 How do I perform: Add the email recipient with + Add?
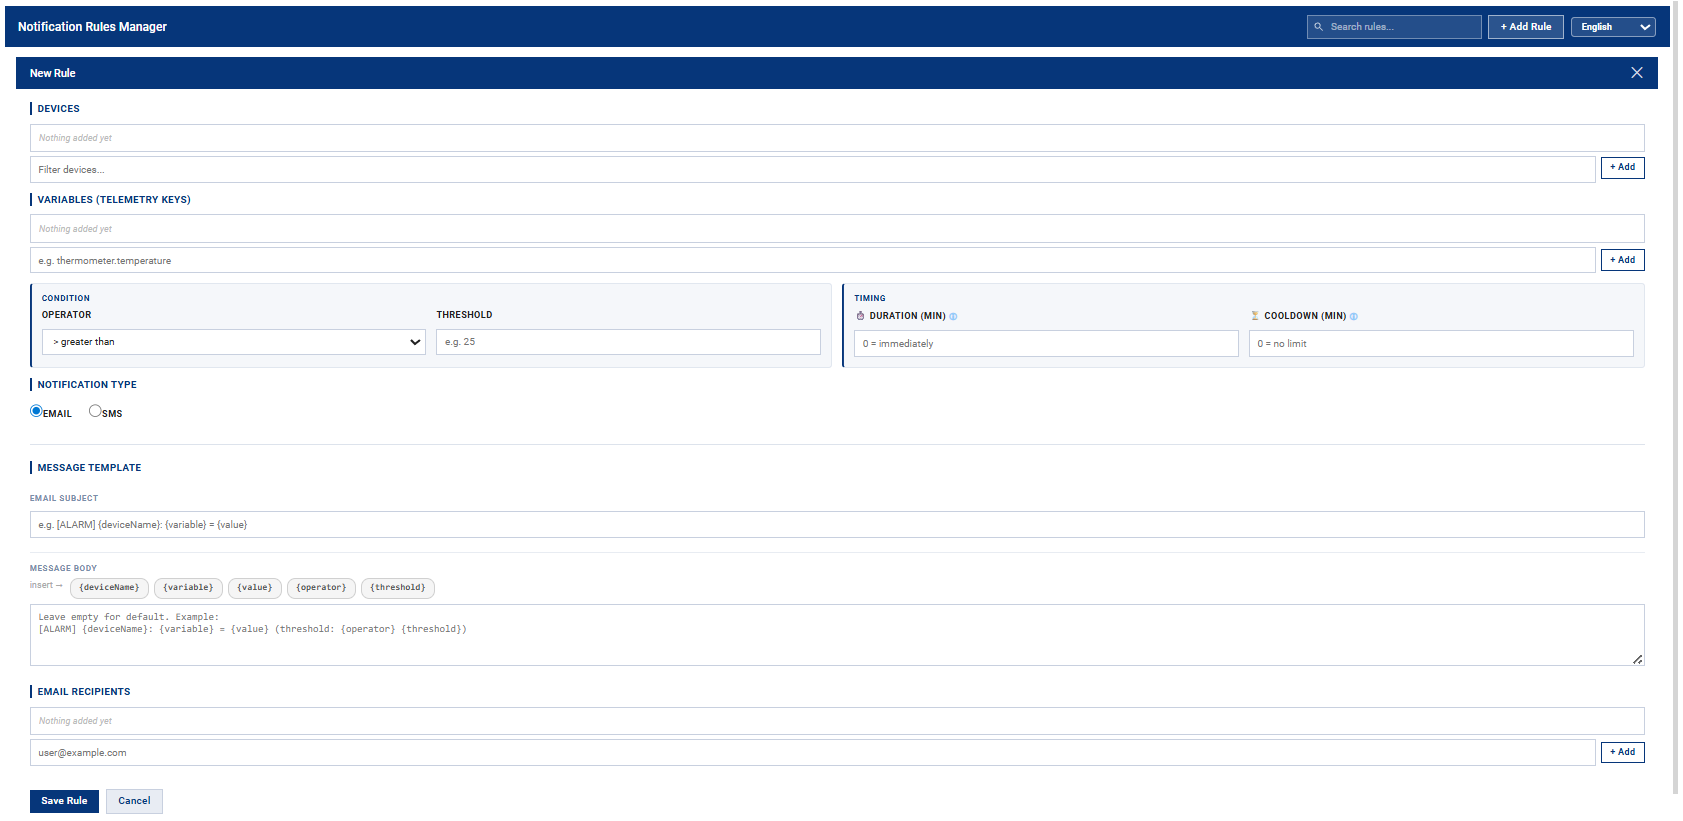tap(1622, 752)
